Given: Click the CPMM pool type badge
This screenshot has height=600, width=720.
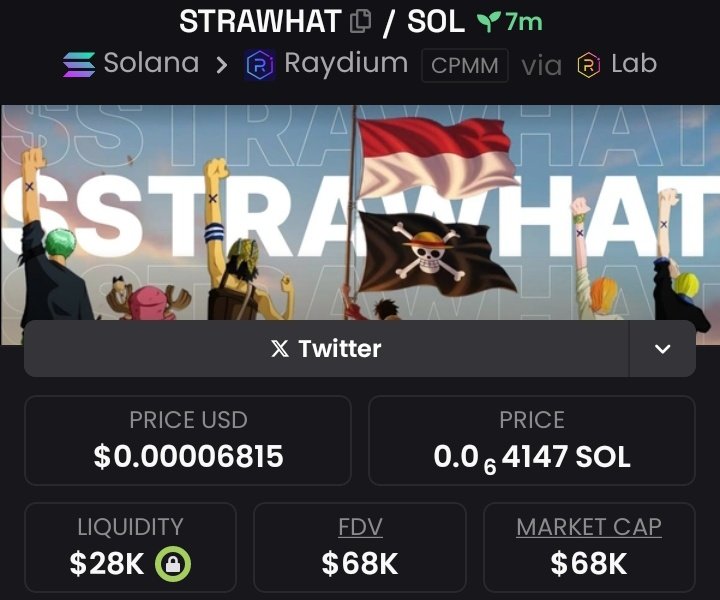Looking at the screenshot, I should (465, 65).
